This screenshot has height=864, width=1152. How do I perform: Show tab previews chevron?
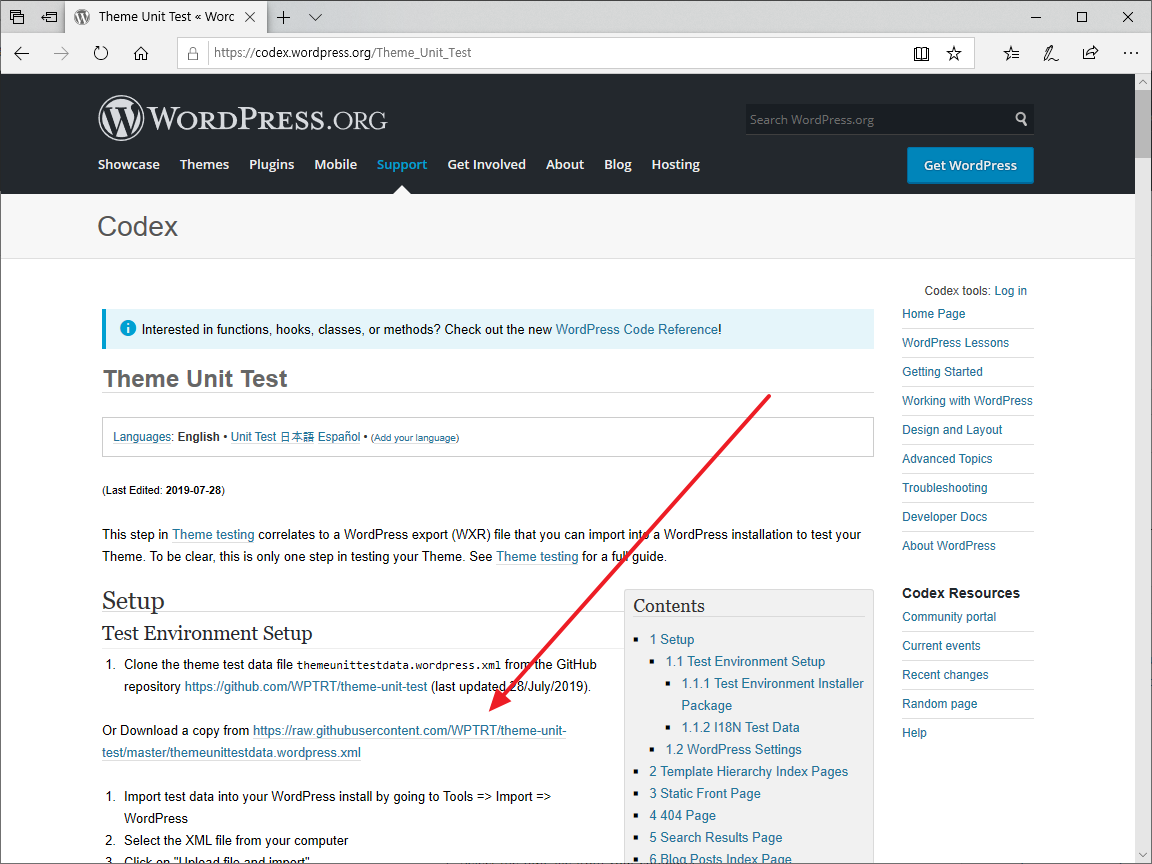coord(315,17)
